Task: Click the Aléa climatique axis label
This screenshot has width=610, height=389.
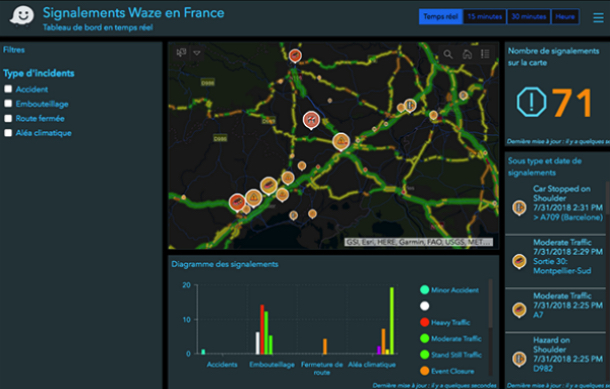Action: [372, 364]
